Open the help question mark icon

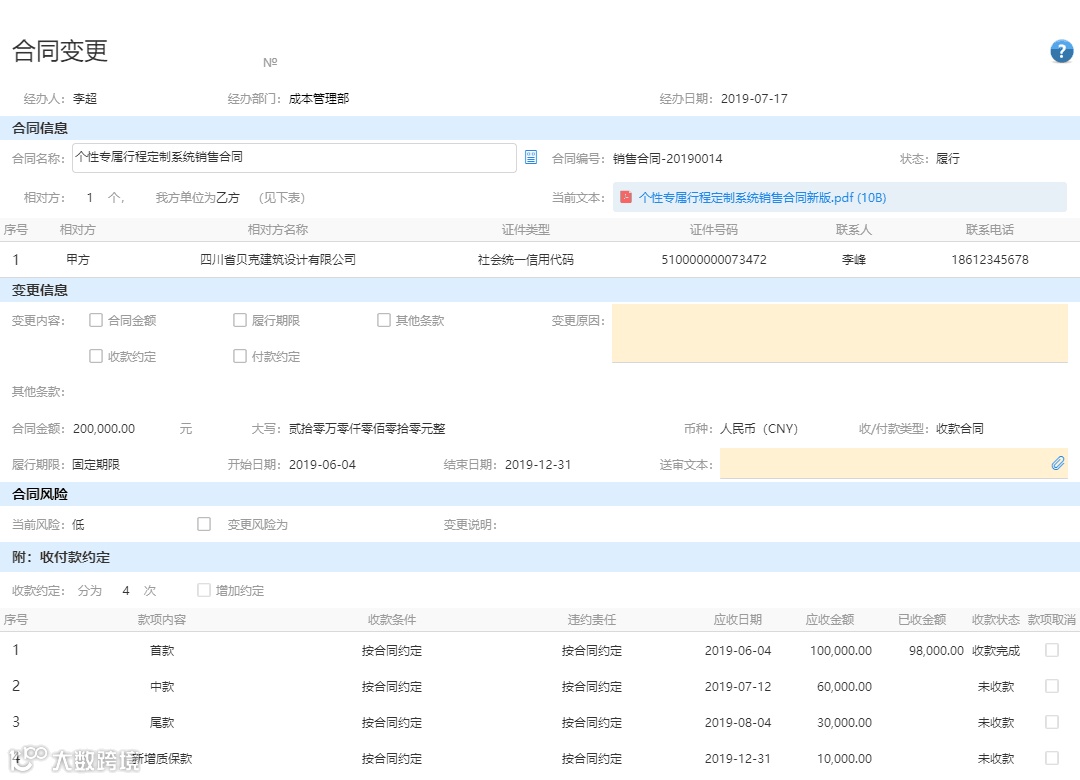(1061, 51)
